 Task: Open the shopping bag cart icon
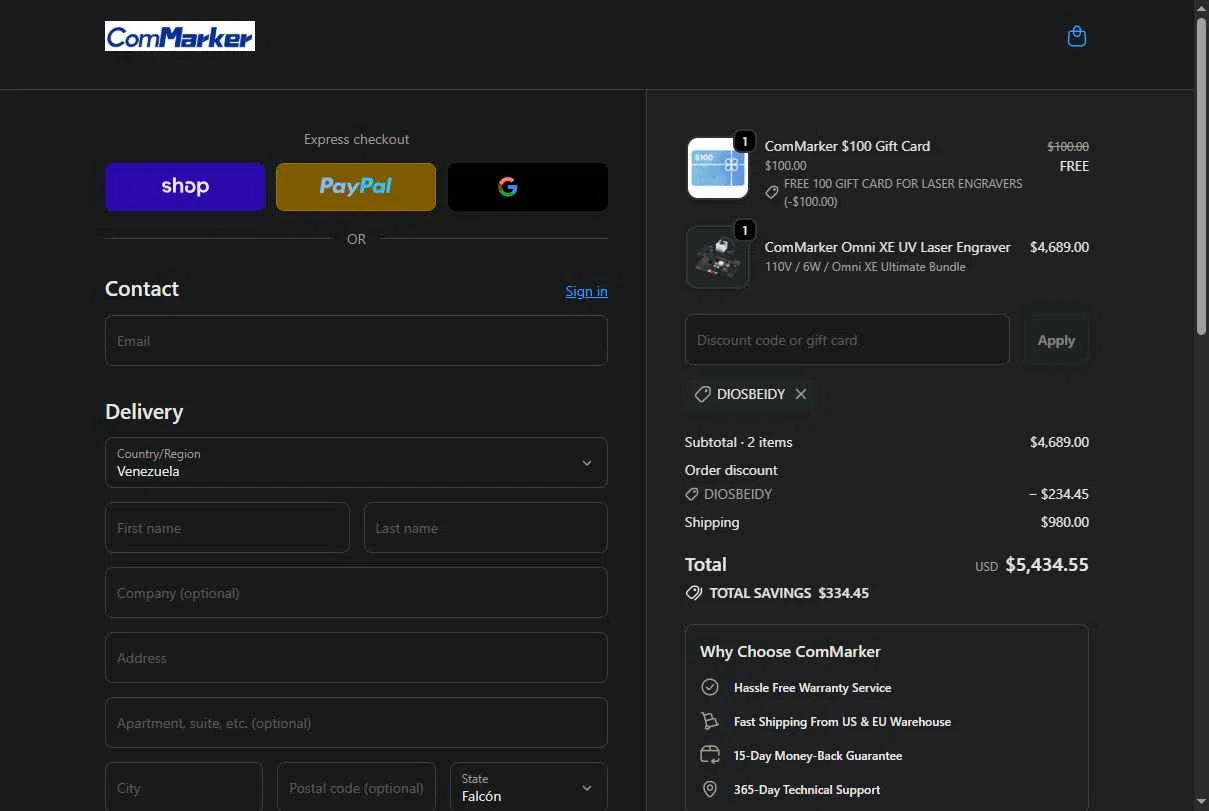pos(1076,37)
